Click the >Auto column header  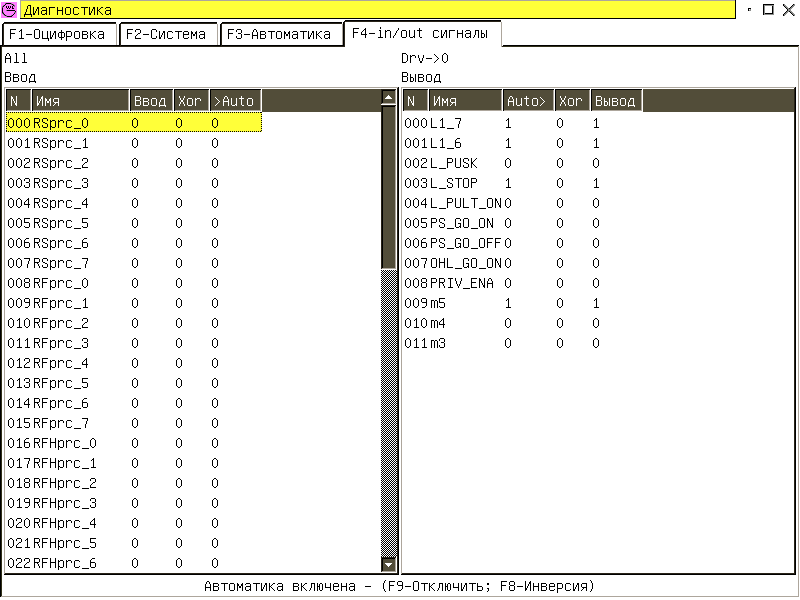tap(234, 101)
